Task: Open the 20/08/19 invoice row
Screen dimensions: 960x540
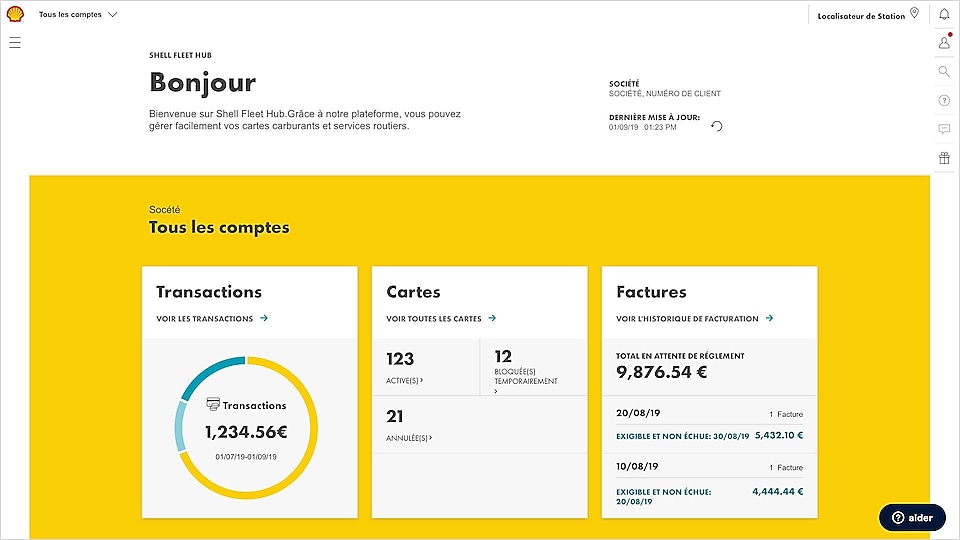Action: tap(710, 426)
